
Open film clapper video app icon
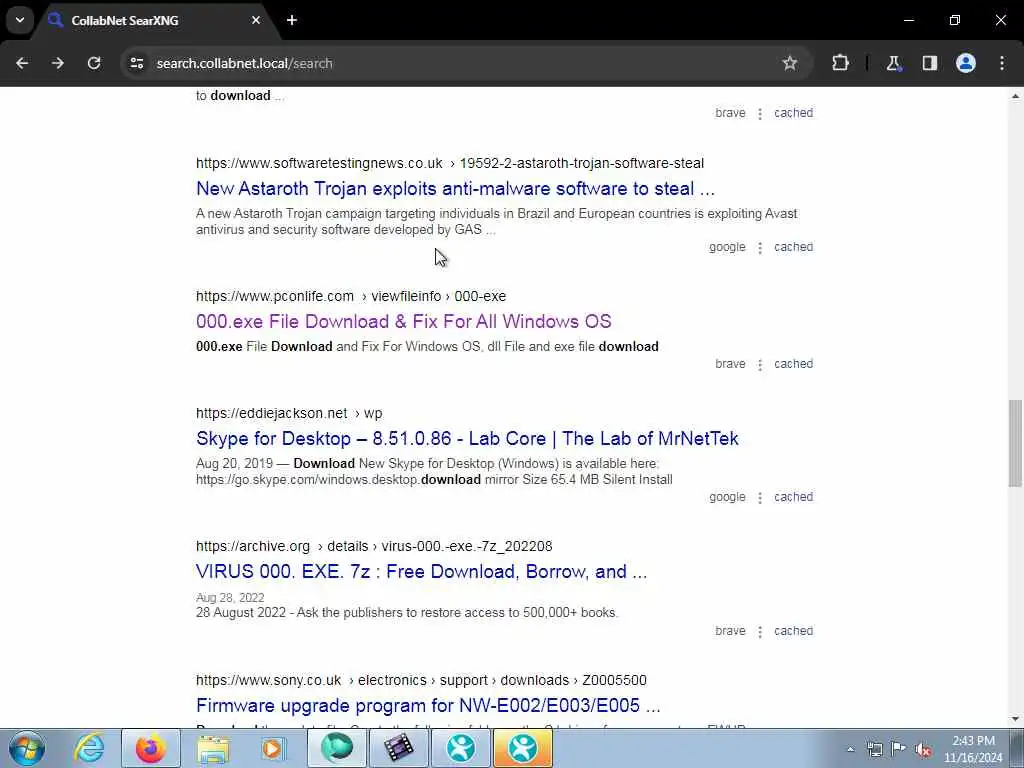(x=398, y=748)
